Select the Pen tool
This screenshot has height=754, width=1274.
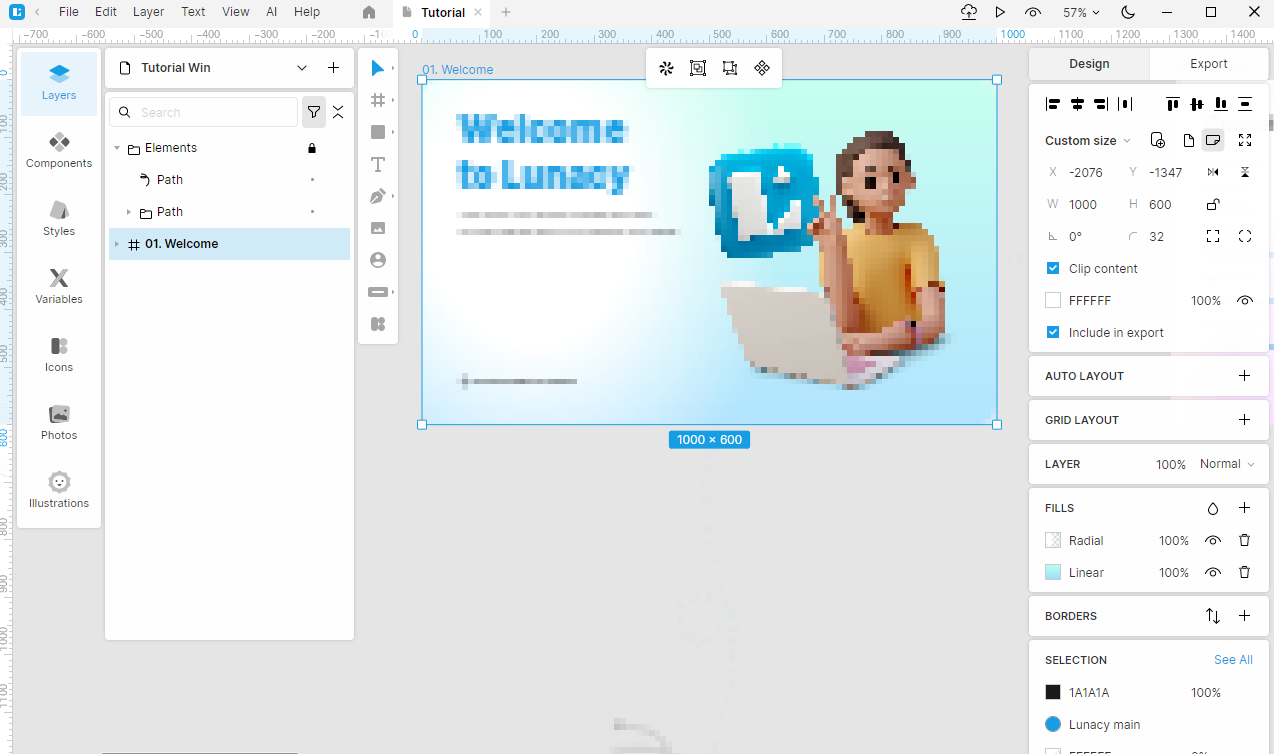[377, 196]
